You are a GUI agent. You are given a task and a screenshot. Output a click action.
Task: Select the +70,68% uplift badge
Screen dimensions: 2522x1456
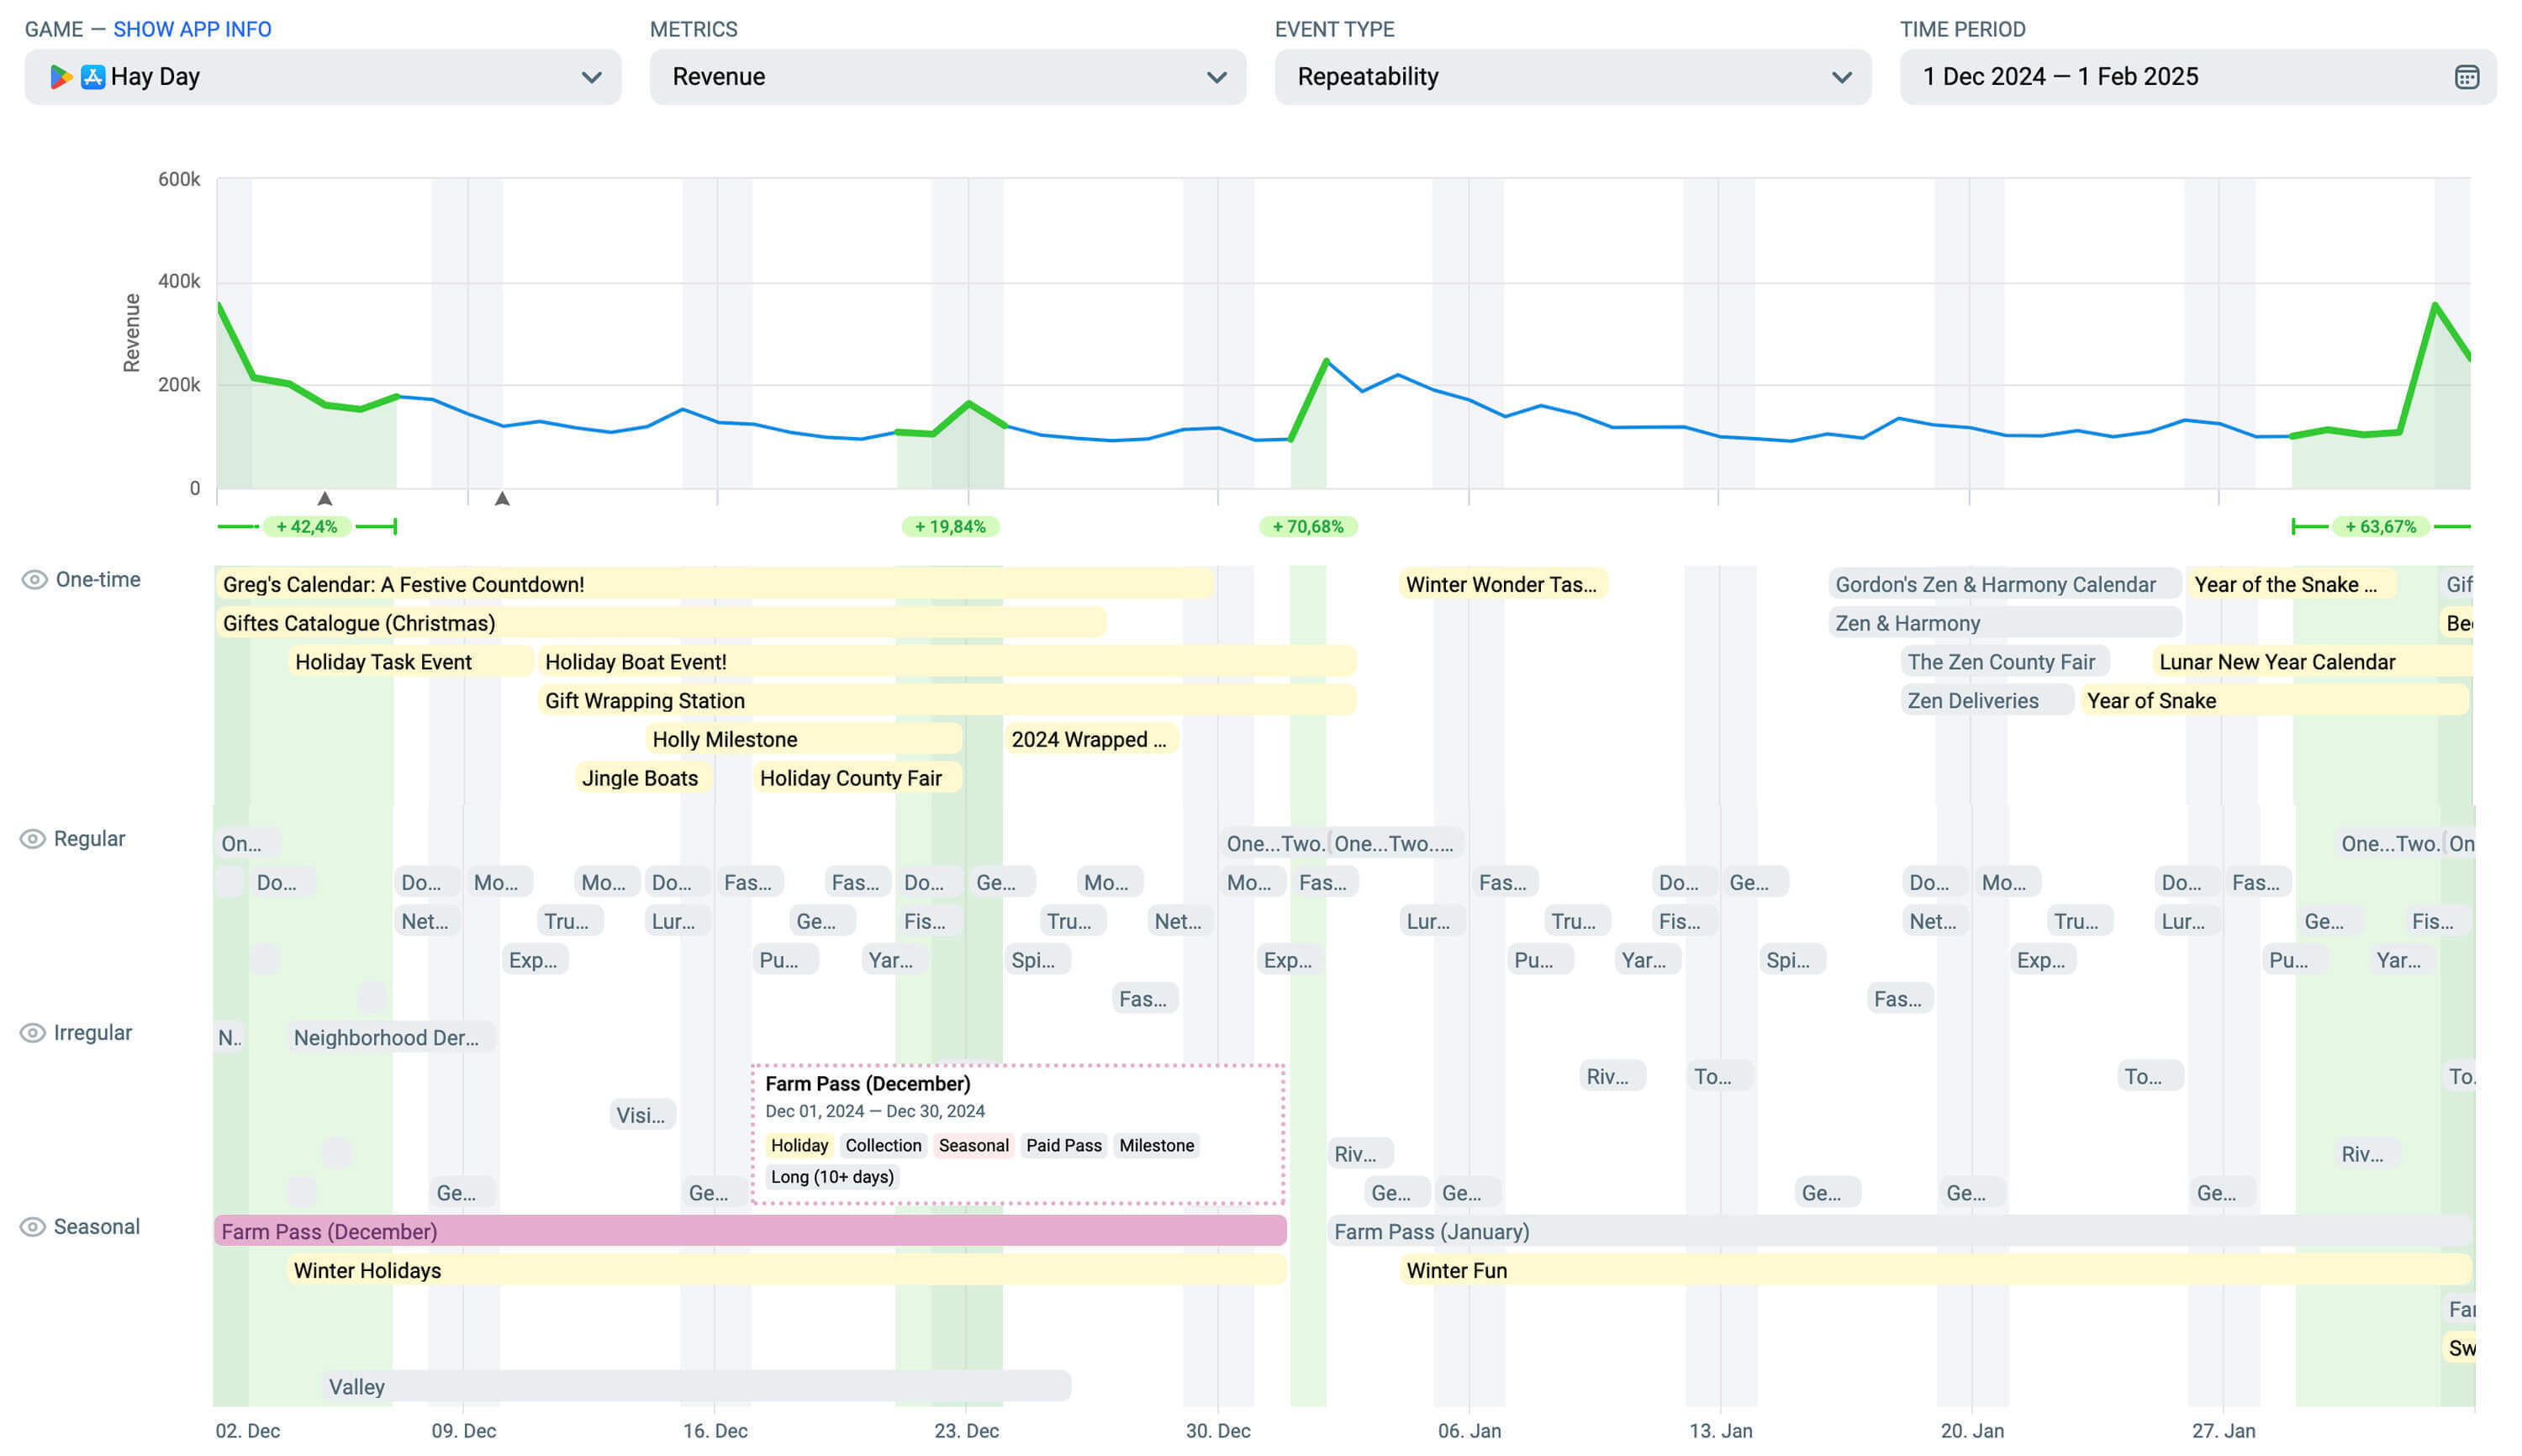(1307, 527)
